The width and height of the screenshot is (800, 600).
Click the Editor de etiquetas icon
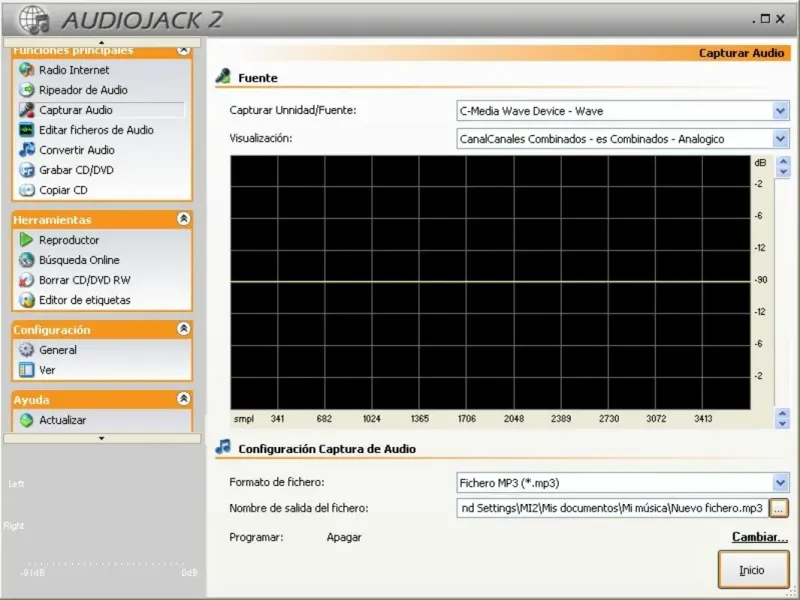(x=27, y=299)
